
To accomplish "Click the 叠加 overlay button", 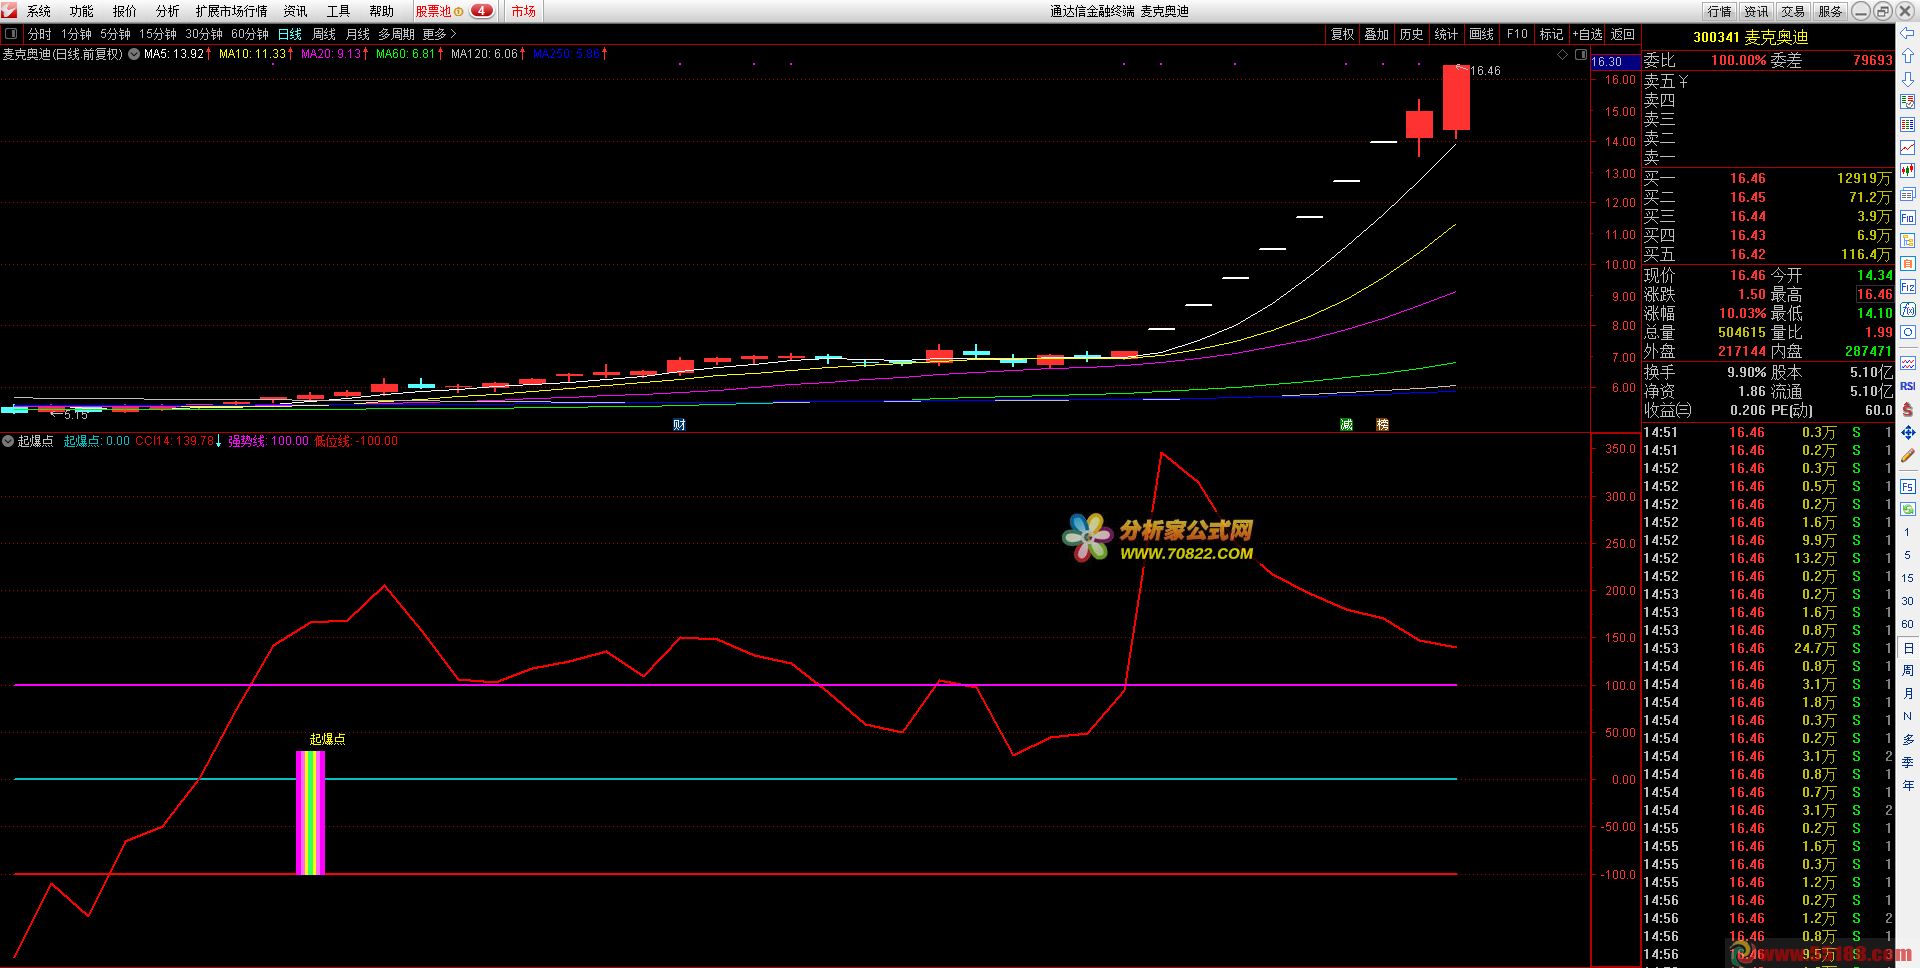I will (1377, 34).
